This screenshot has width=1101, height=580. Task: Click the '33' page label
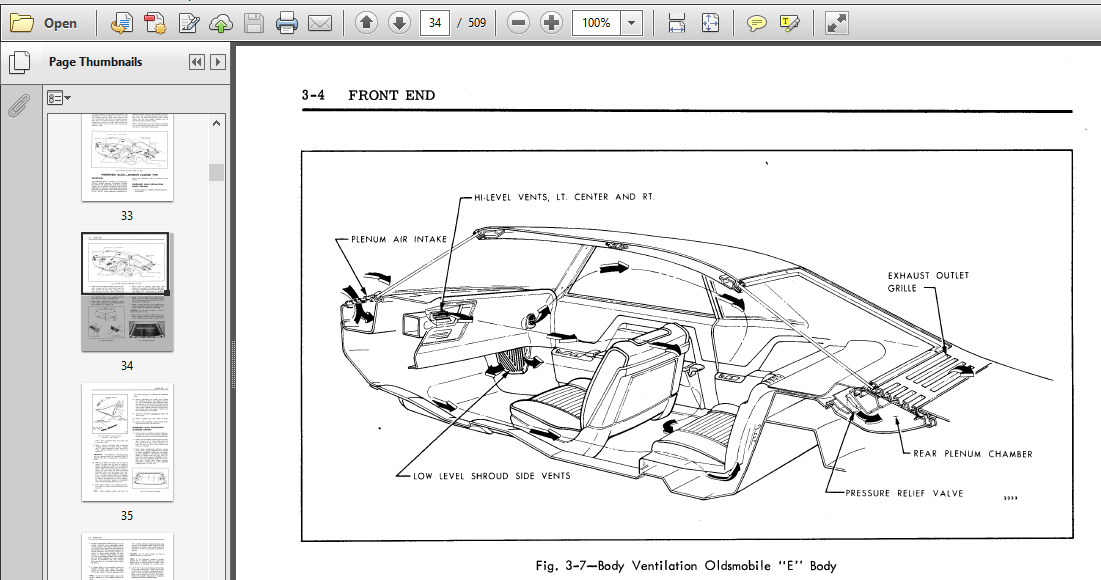pyautogui.click(x=127, y=216)
